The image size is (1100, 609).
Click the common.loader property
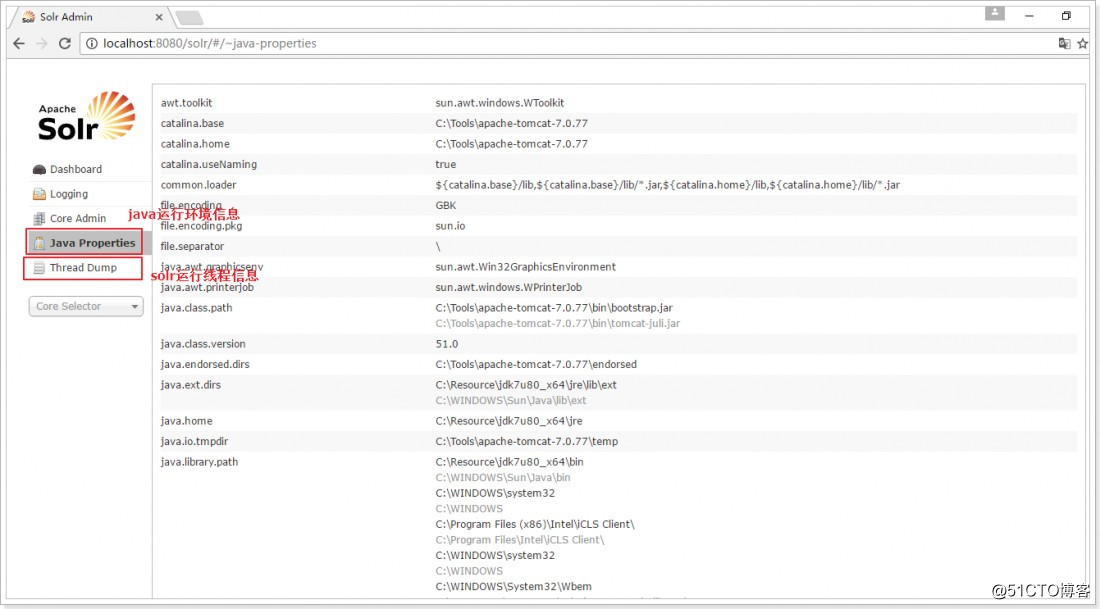tap(199, 185)
